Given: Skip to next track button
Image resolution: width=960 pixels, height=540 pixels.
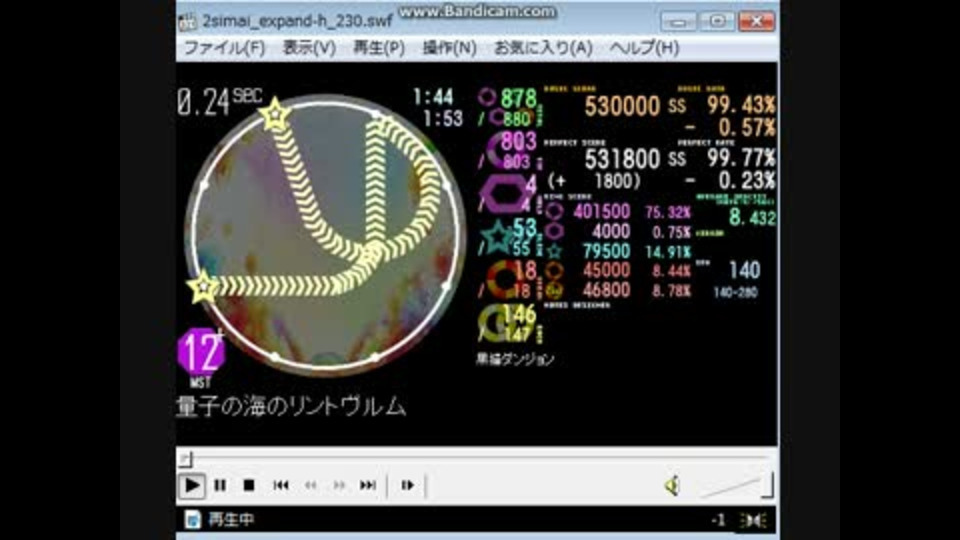Looking at the screenshot, I should pyautogui.click(x=367, y=486).
